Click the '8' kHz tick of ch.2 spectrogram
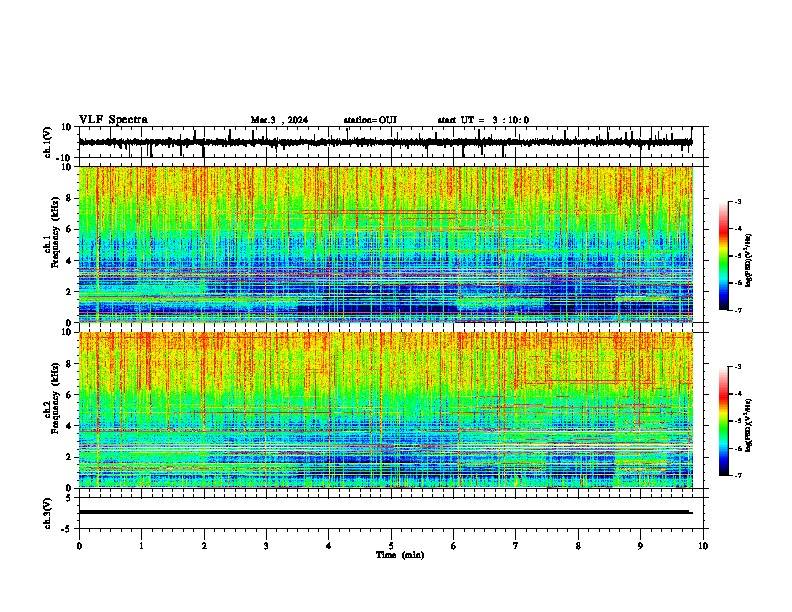Screen dimensions: 792x612 [70, 364]
